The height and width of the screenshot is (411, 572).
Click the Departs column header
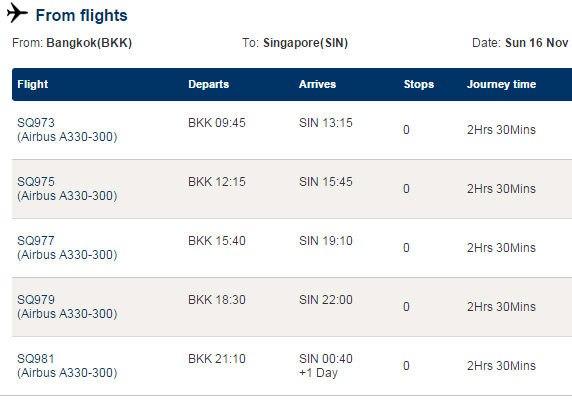tap(208, 84)
